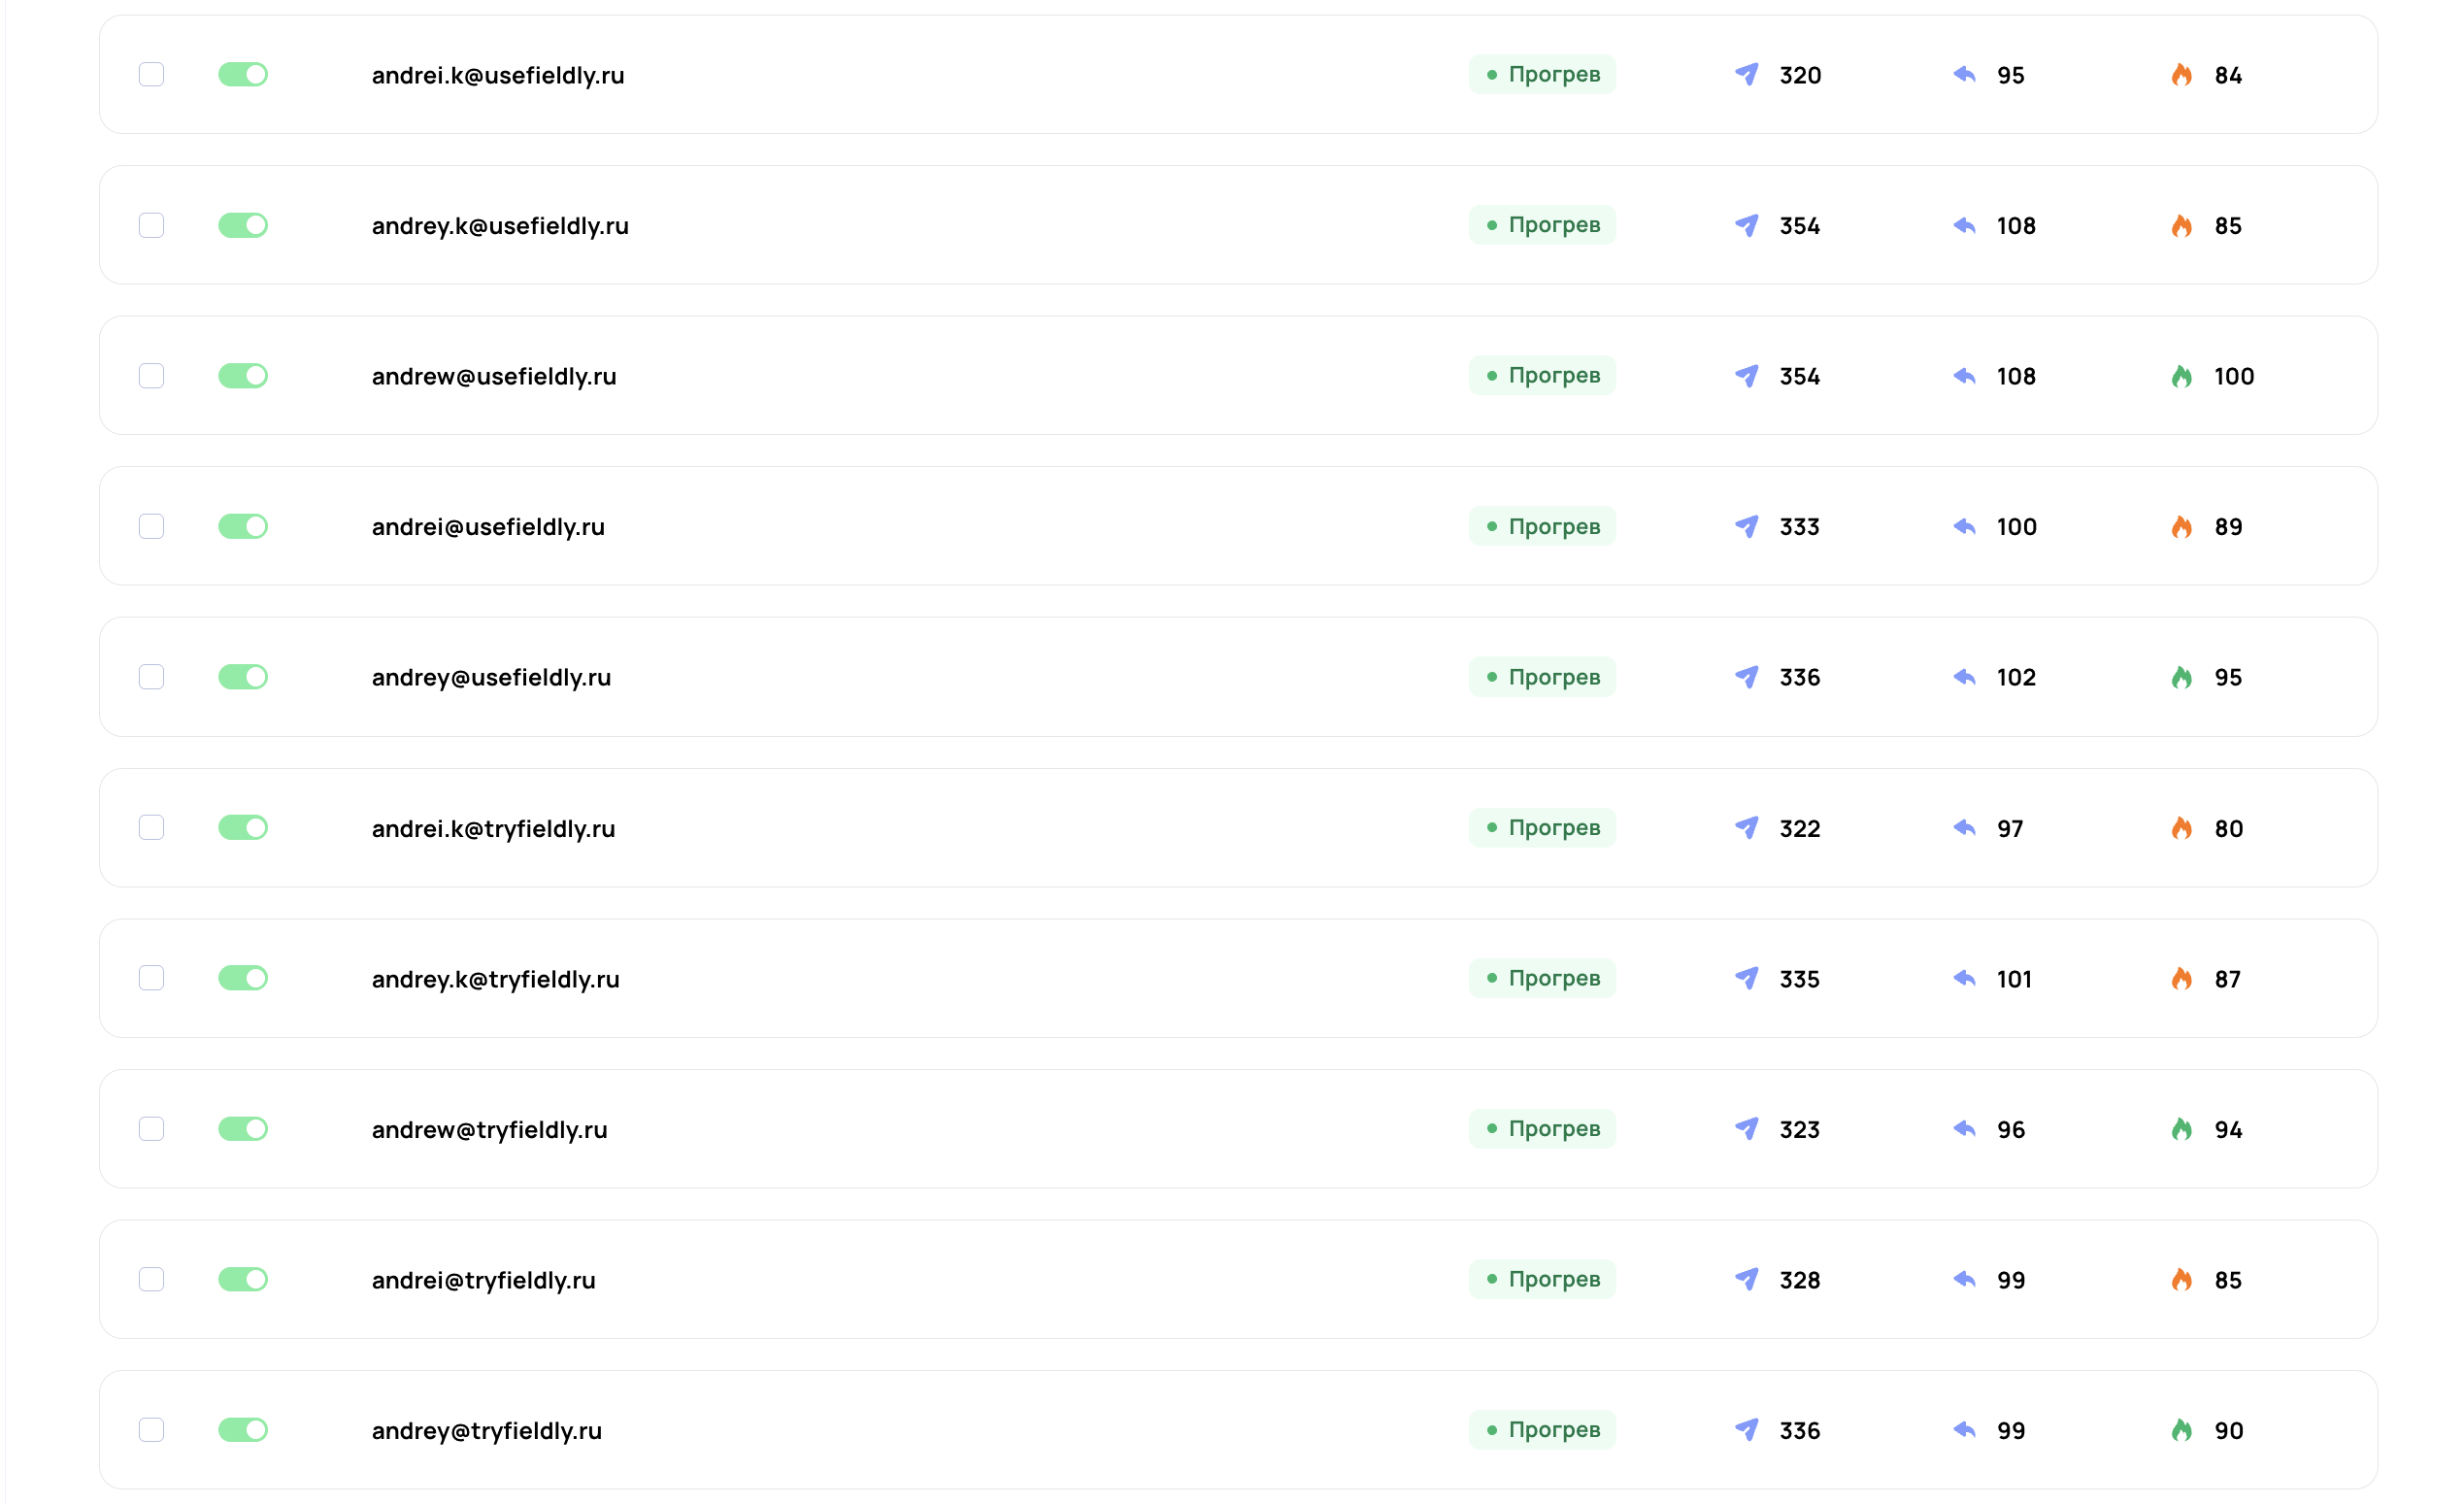This screenshot has width=2464, height=1505.
Task: Click the reply icon for andrei@tryfieldly.ru
Action: [1964, 1279]
